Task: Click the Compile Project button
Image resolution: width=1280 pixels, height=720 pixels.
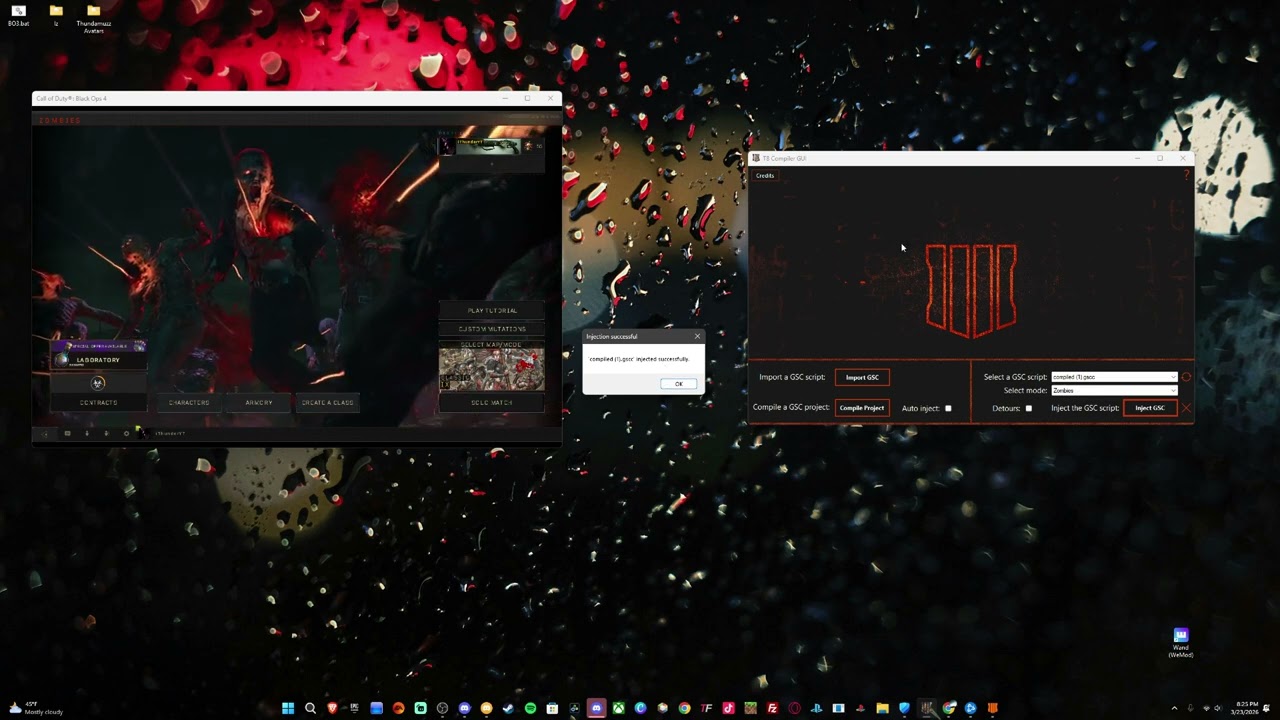Action: coord(862,408)
